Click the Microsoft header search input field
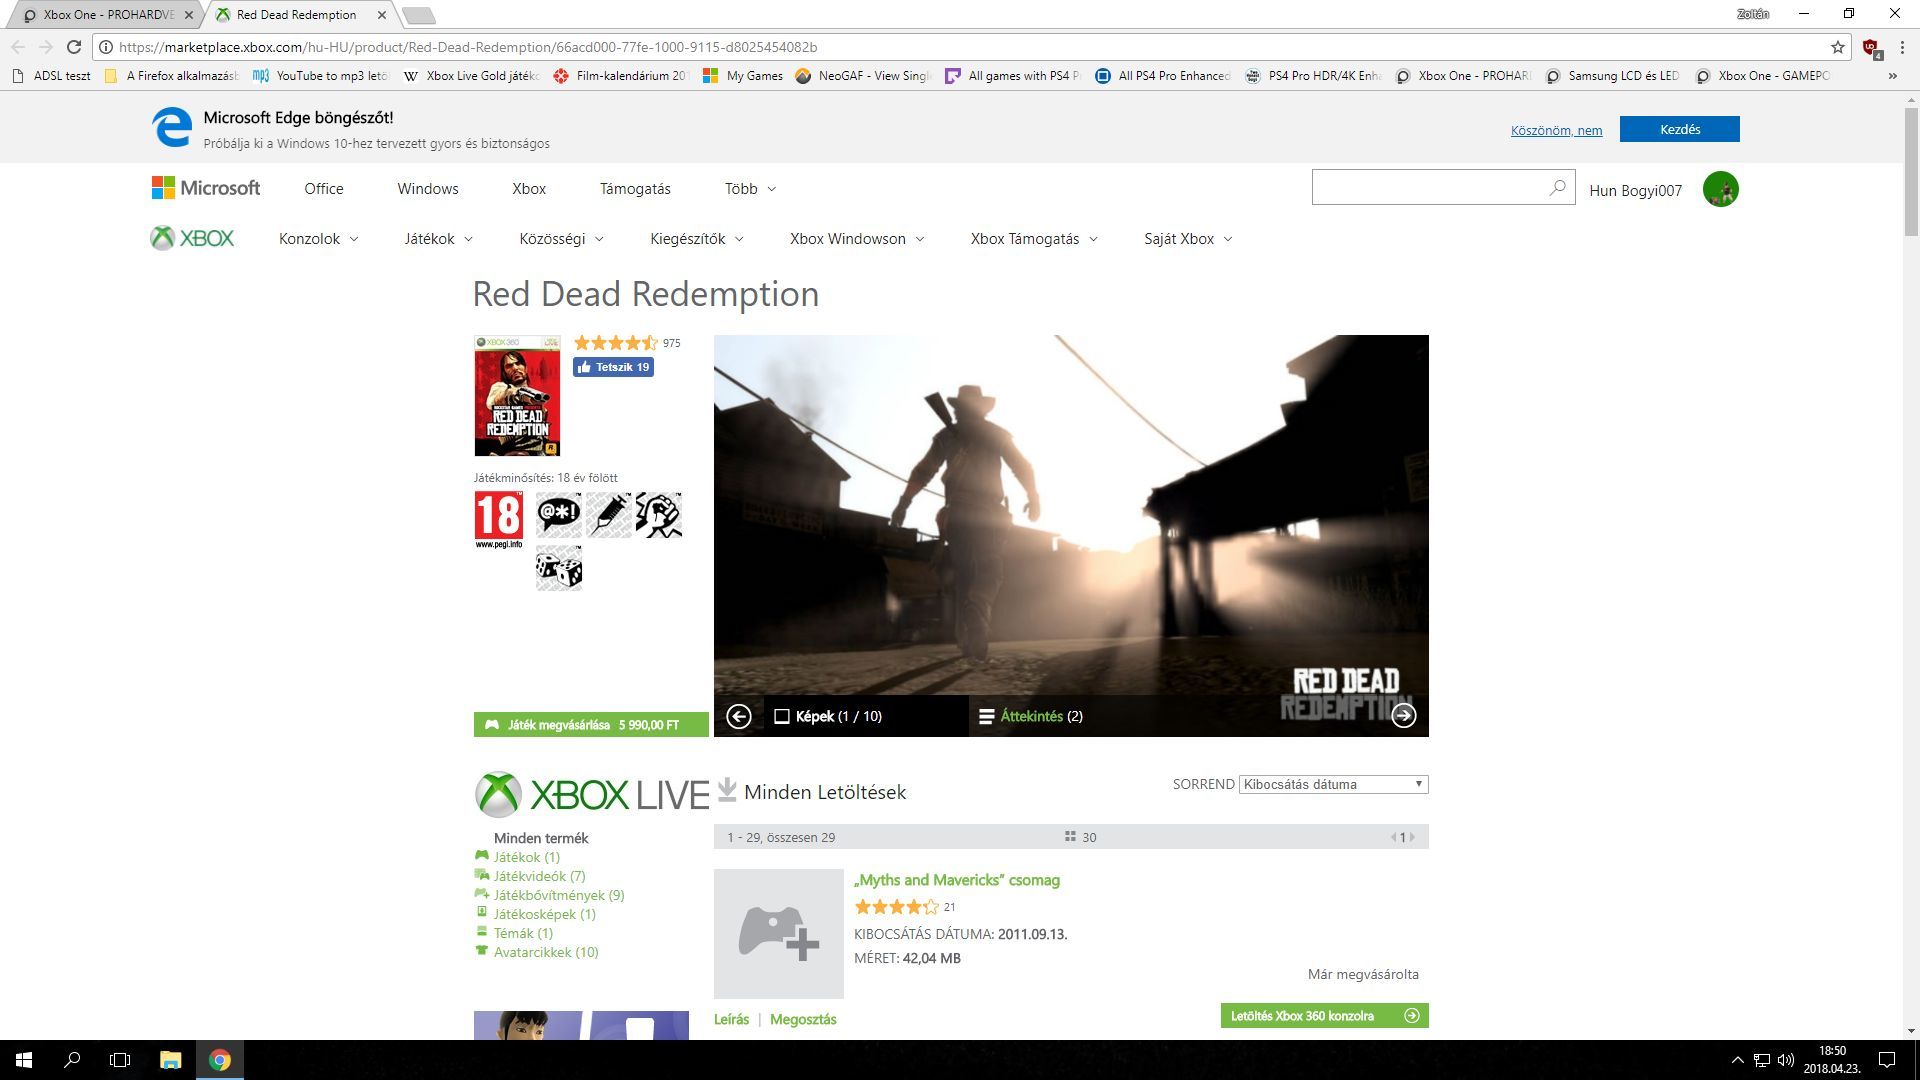The image size is (1920, 1080). click(1428, 188)
